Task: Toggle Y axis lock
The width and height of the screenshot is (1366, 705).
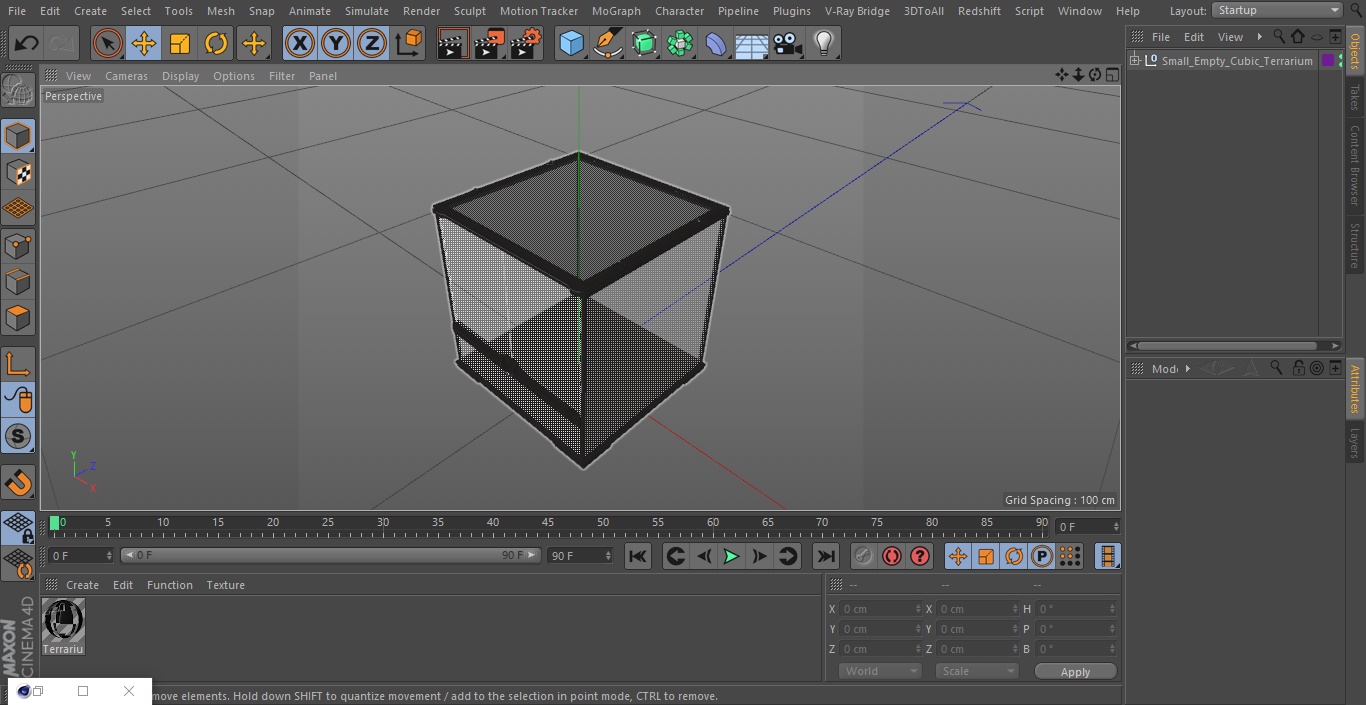Action: tap(336, 43)
